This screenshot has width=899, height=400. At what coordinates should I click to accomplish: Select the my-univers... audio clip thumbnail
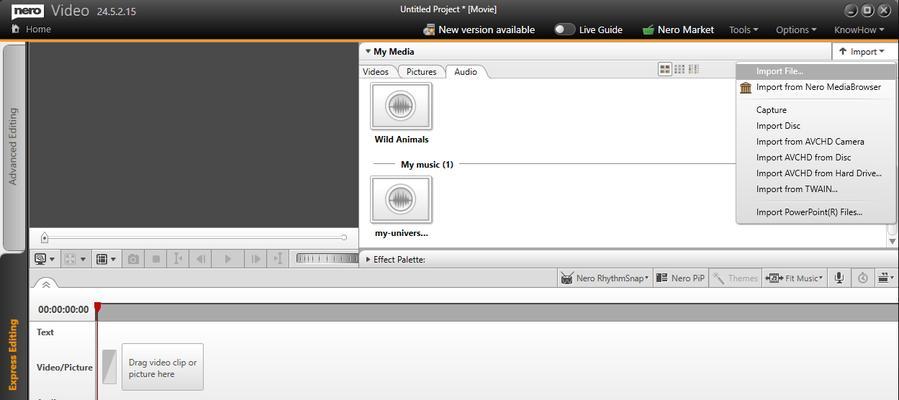pyautogui.click(x=401, y=199)
